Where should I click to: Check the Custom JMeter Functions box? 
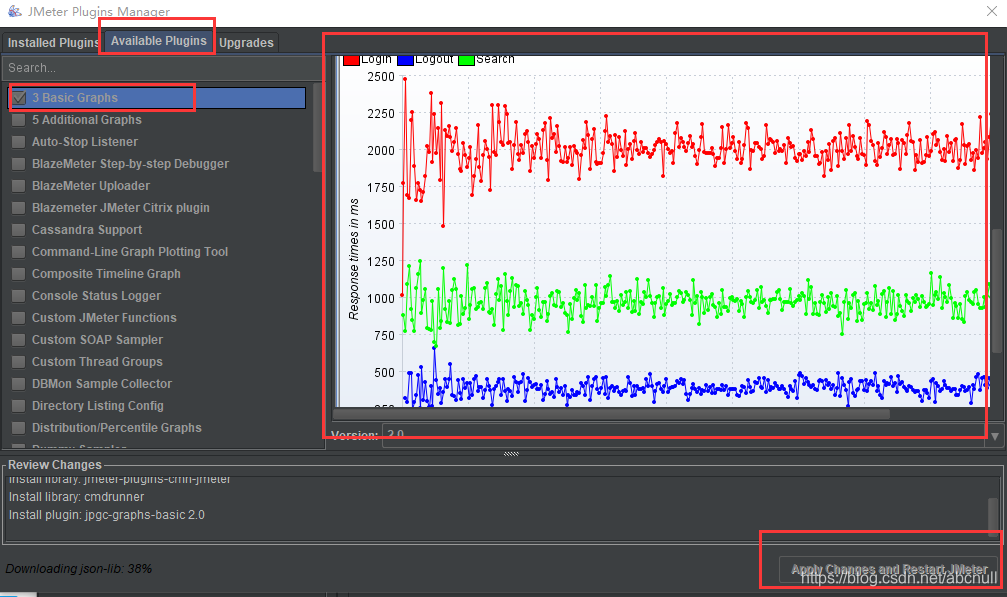(x=19, y=318)
